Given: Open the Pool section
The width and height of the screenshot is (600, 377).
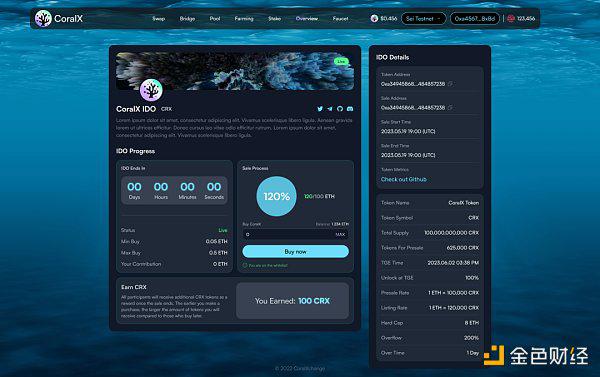Looking at the screenshot, I should coord(215,18).
